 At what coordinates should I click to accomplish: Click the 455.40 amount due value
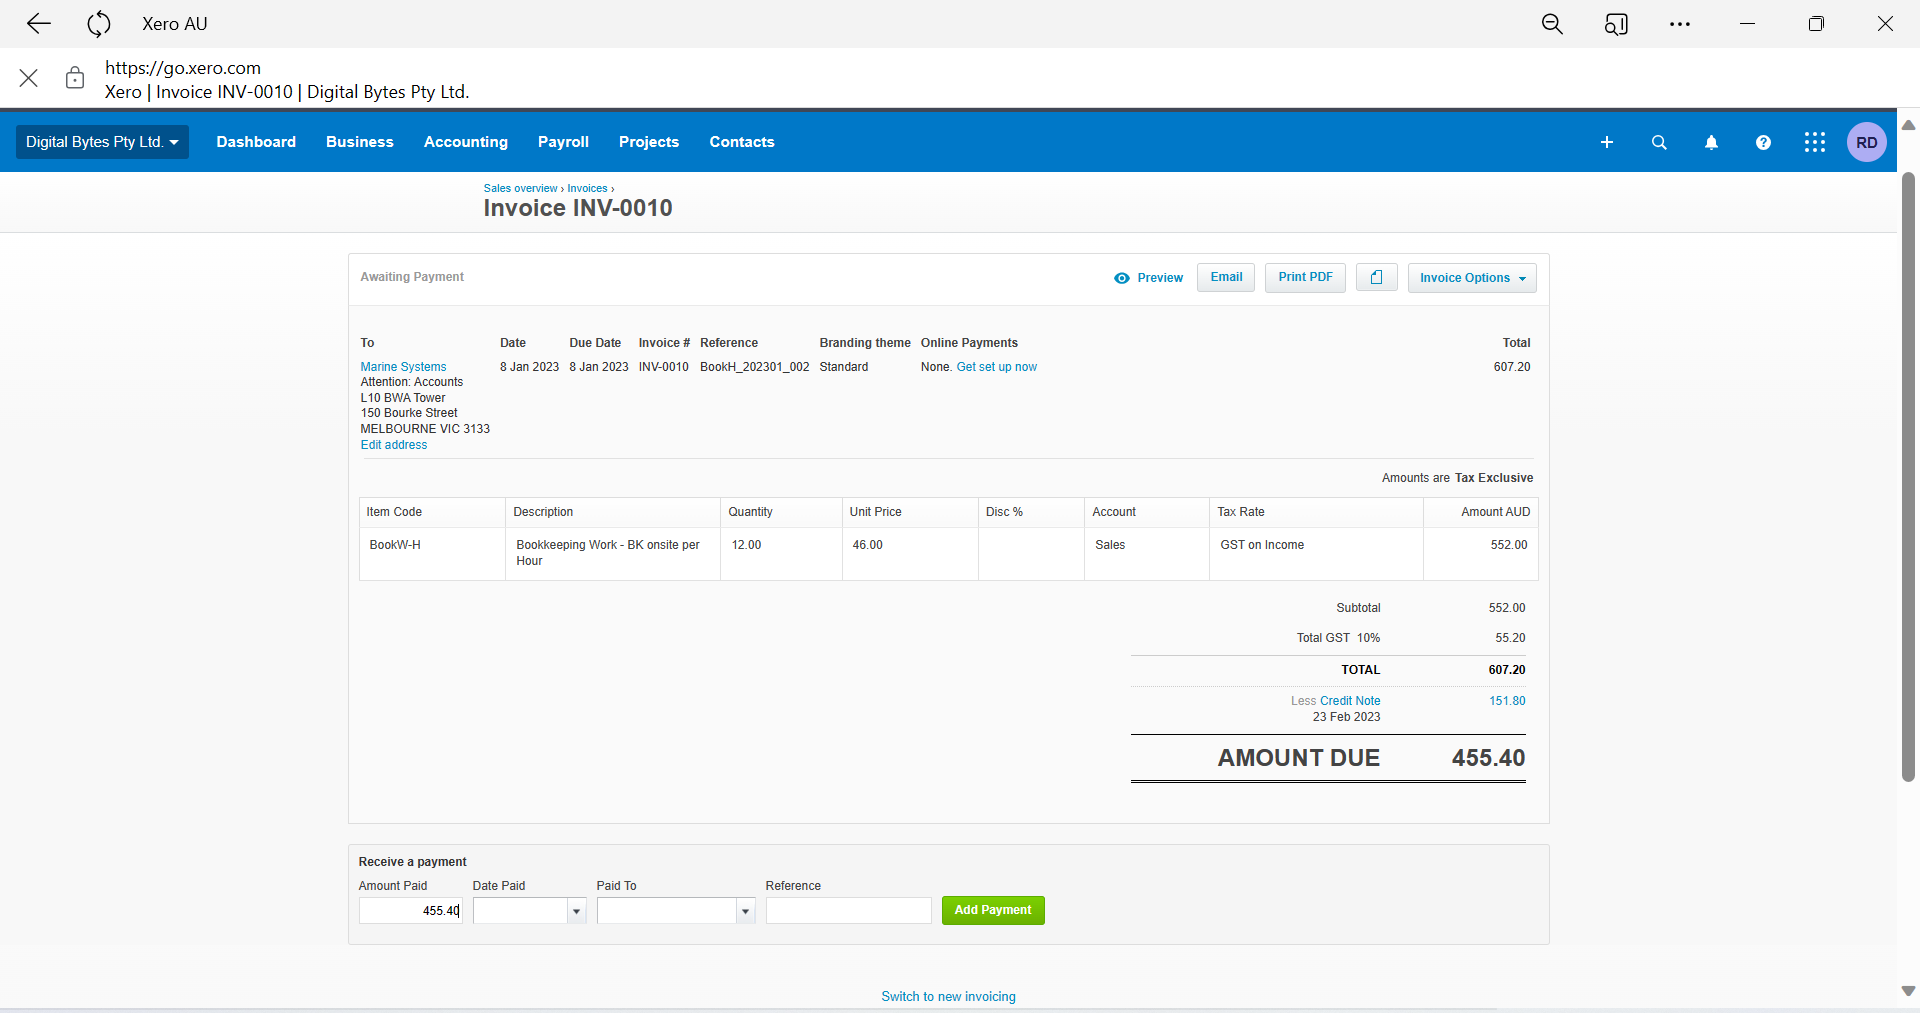click(1488, 758)
